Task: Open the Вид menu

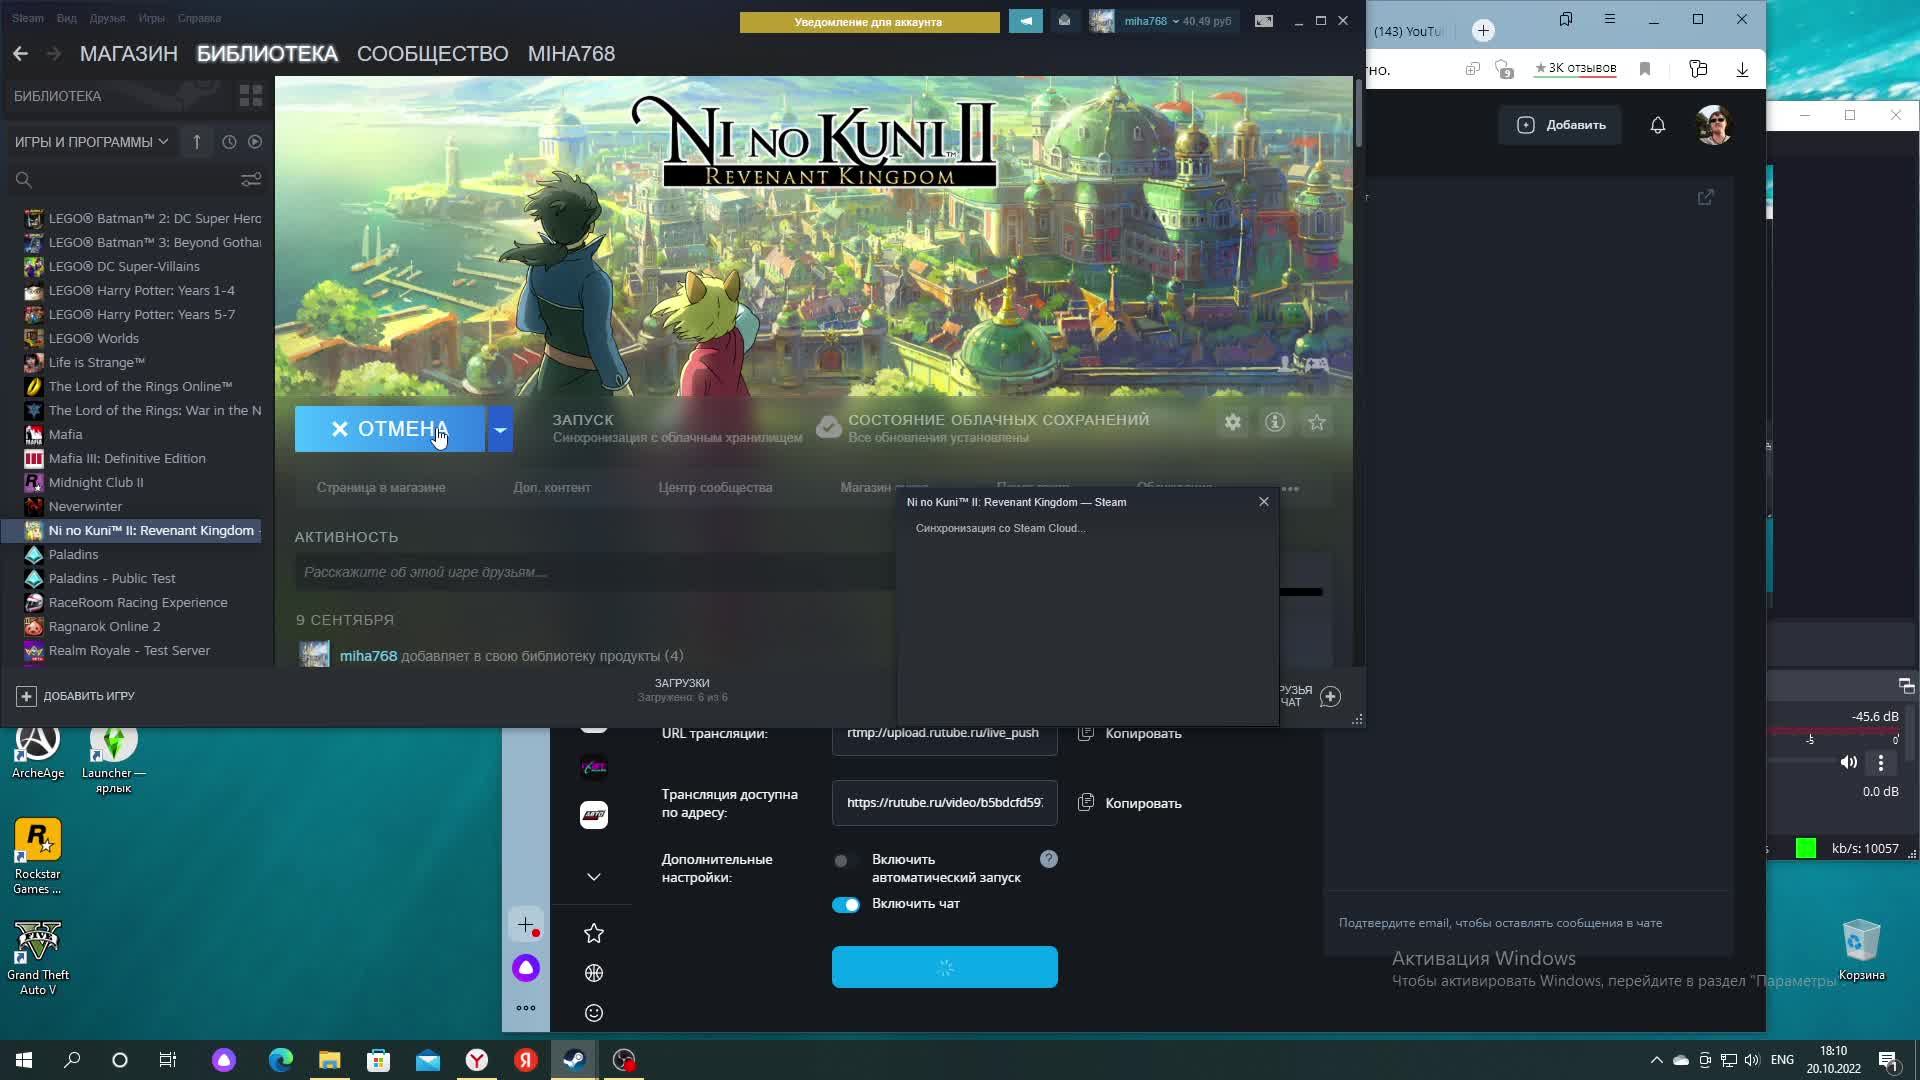Action: [66, 18]
